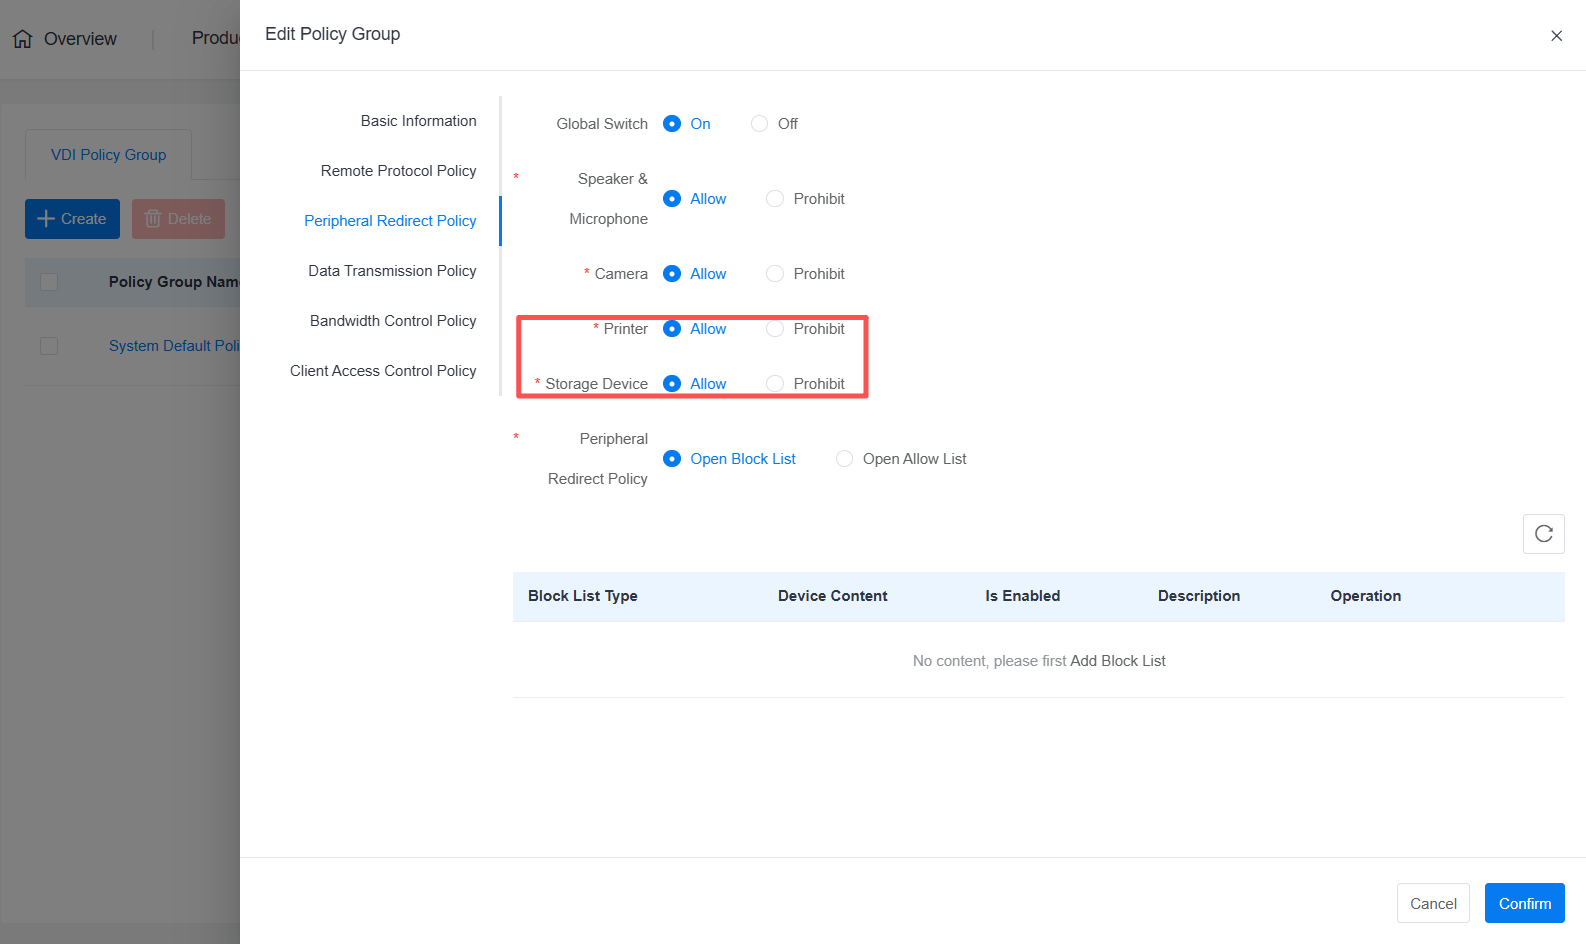Select Prohibit for Camera
This screenshot has height=944, width=1586.
775,274
